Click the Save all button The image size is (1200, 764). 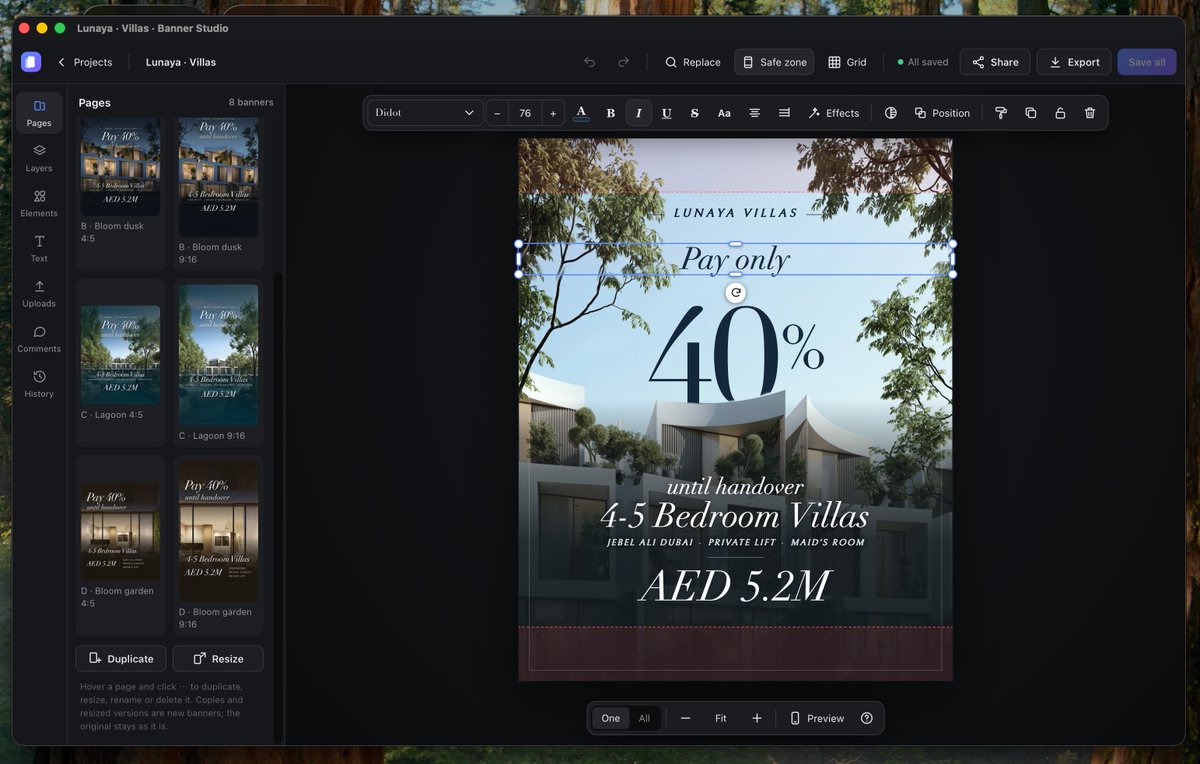[x=1147, y=62]
